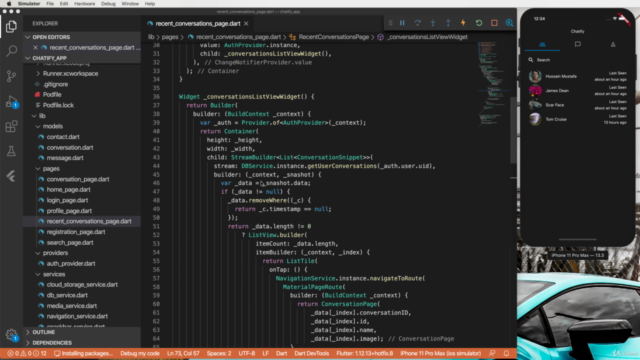The width and height of the screenshot is (640, 360).
Task: Open the Manage settings gear
Action: 11,335
